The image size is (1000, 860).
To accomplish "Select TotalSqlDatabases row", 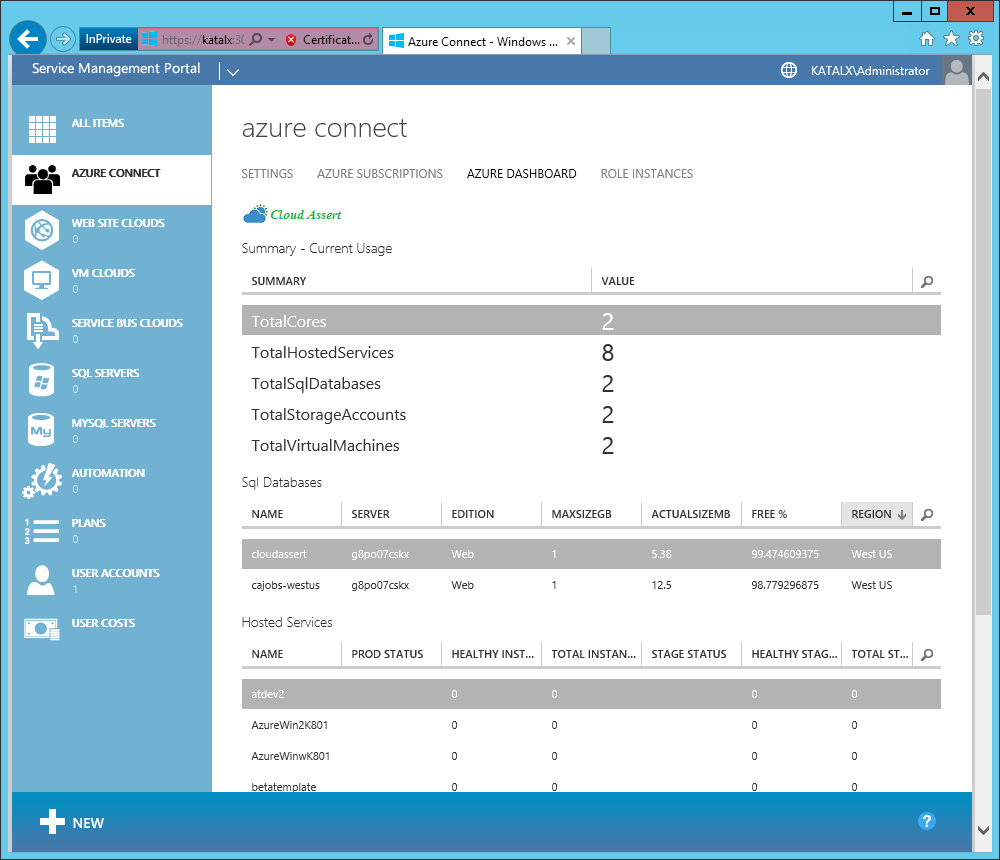I will (591, 383).
